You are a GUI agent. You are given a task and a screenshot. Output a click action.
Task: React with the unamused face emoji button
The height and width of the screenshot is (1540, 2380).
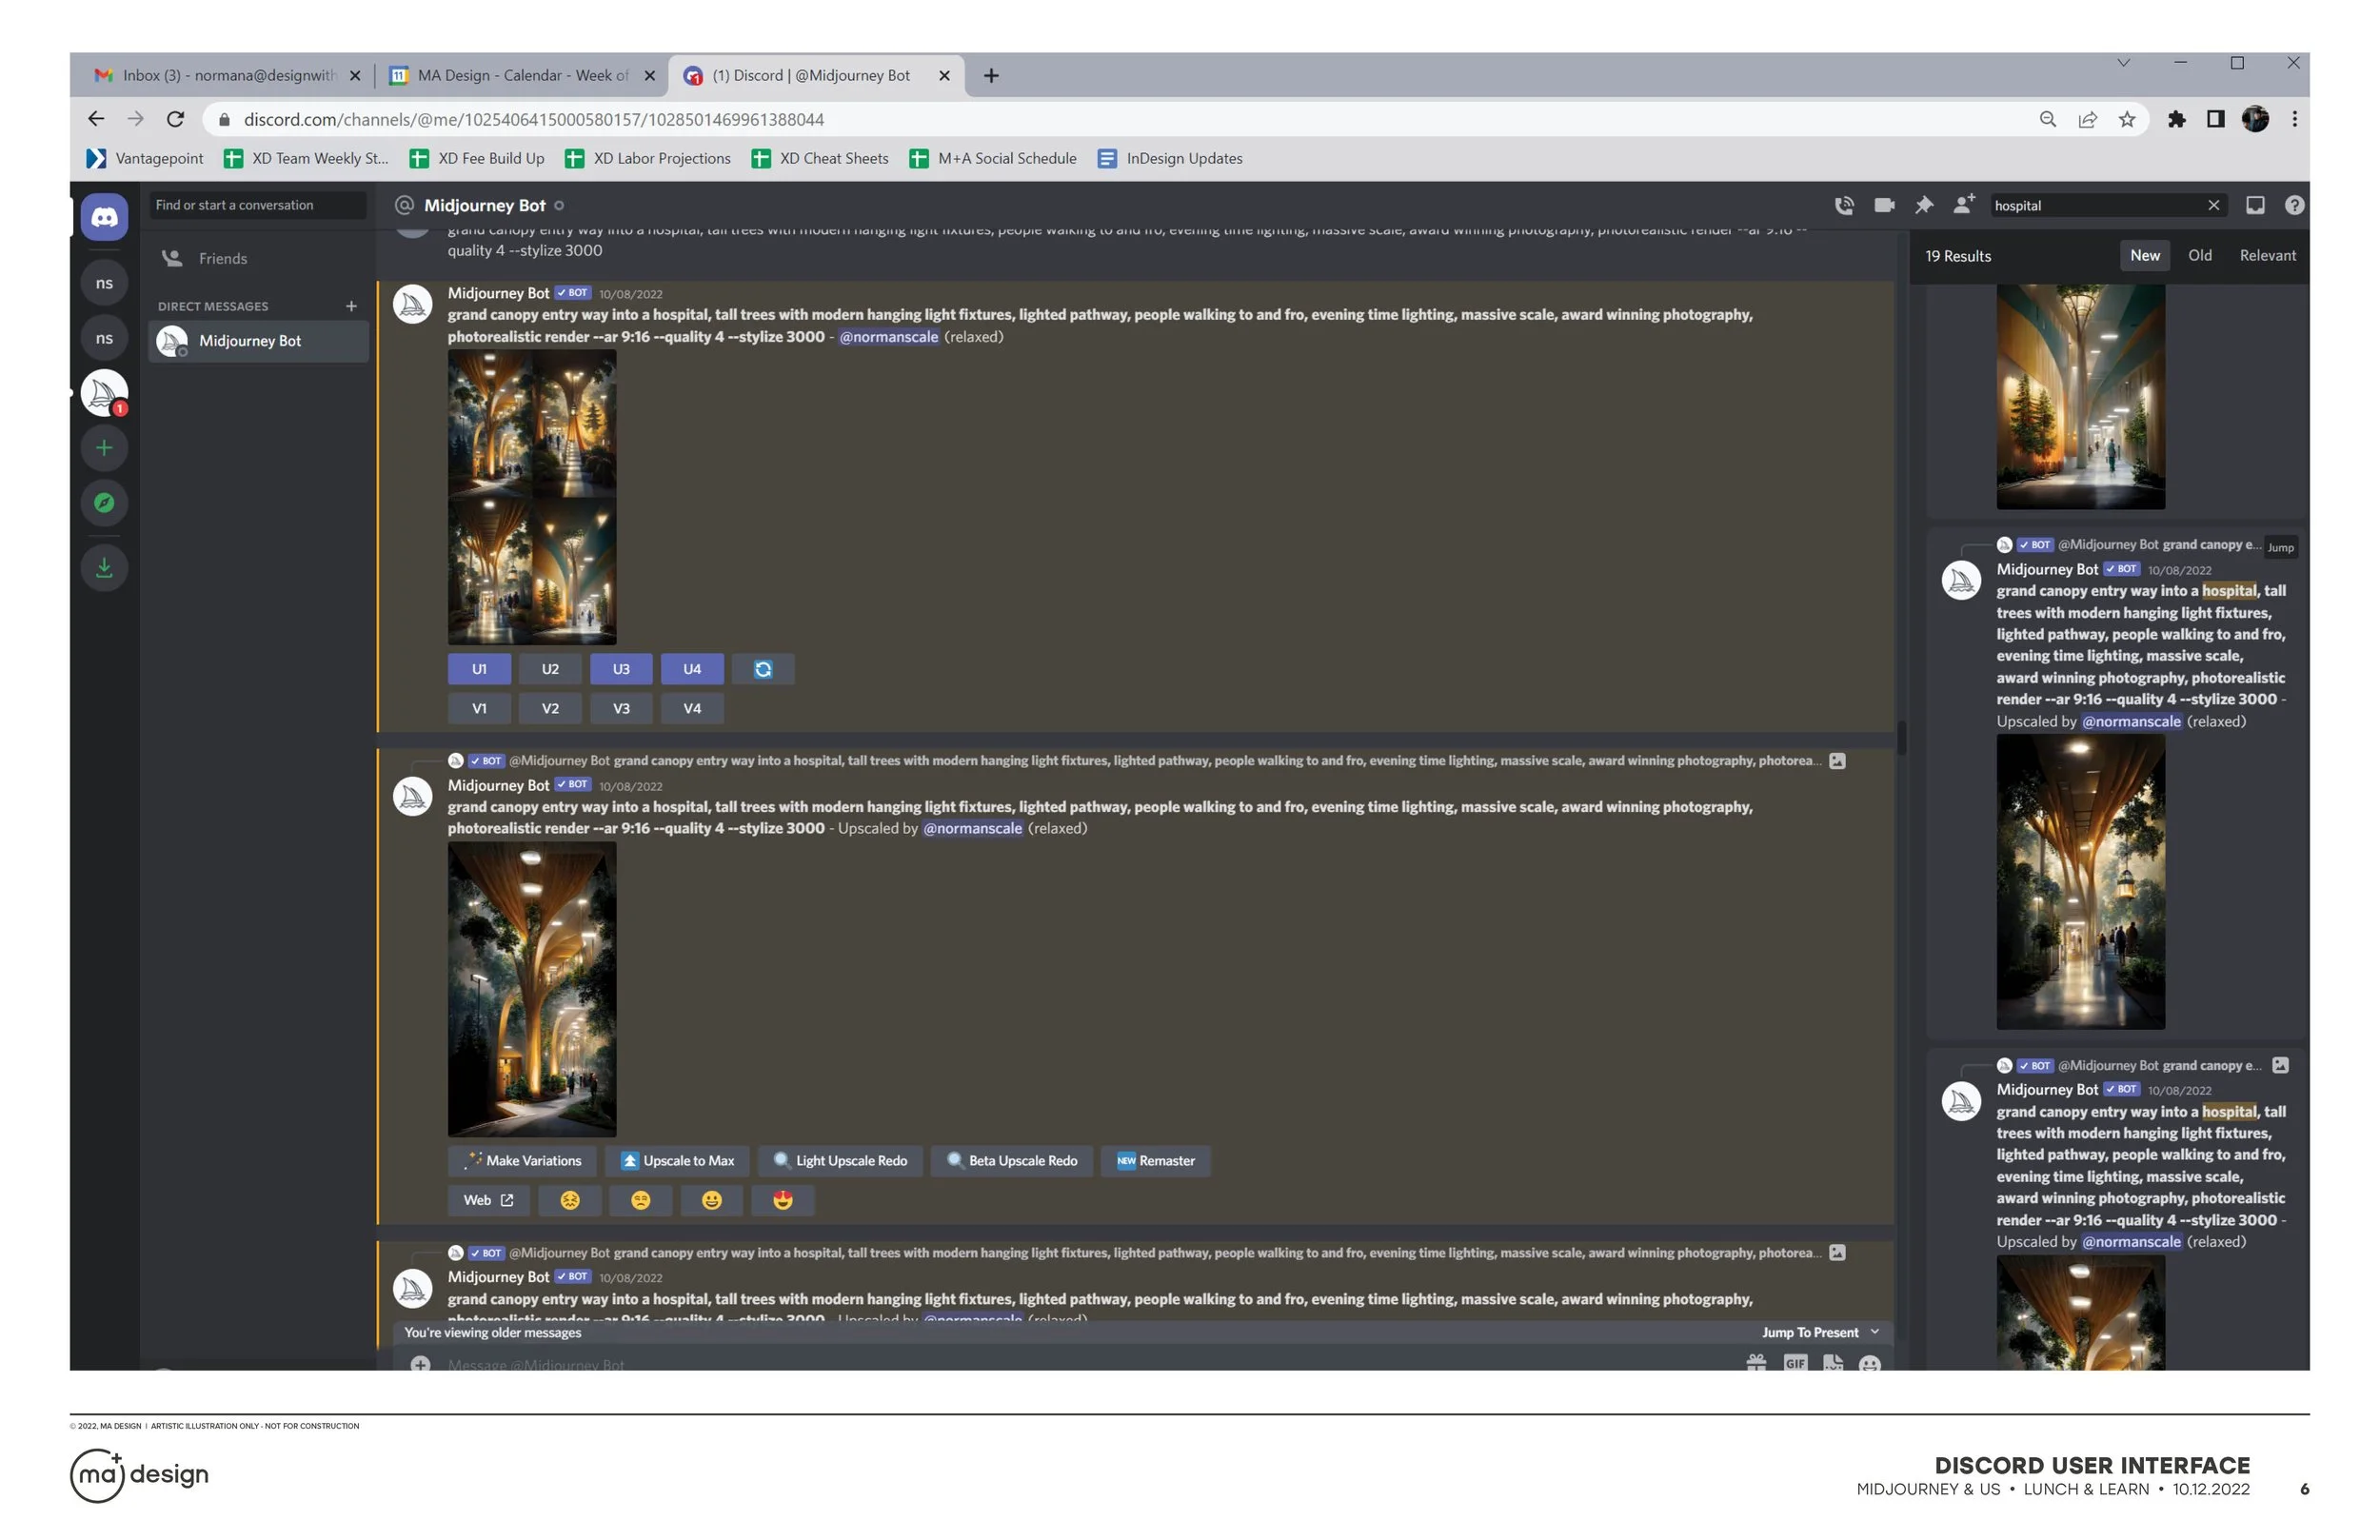(x=641, y=1200)
